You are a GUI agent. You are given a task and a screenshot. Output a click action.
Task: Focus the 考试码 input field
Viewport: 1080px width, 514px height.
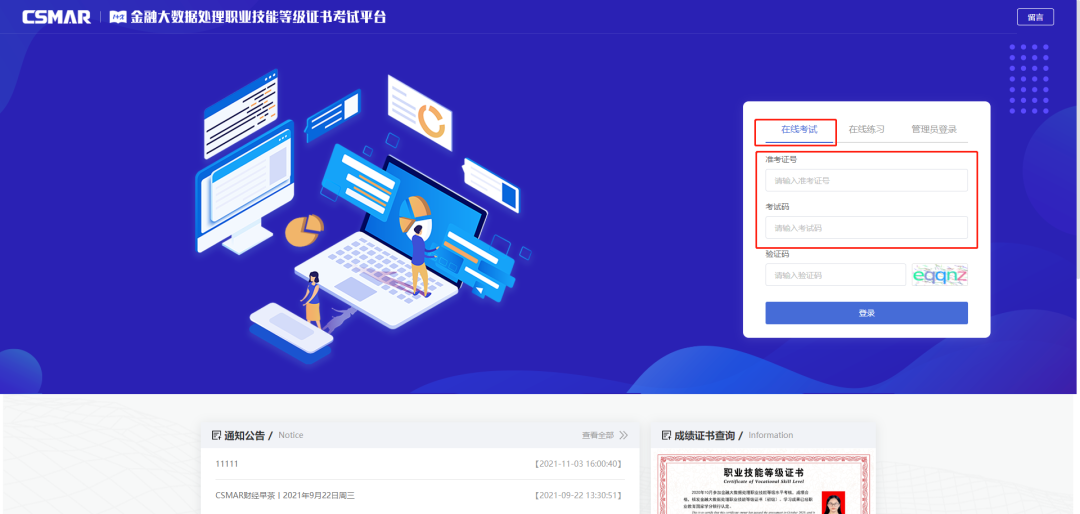pyautogui.click(x=866, y=228)
